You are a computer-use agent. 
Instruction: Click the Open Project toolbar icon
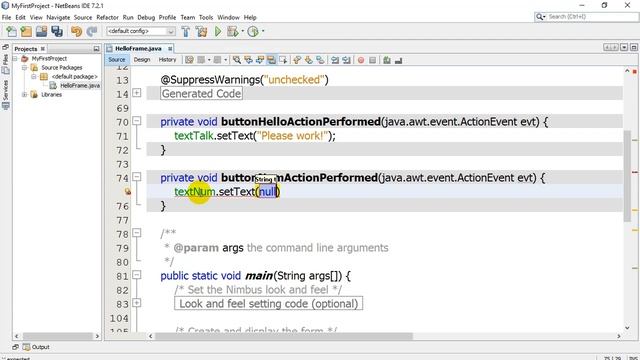(x=41, y=31)
